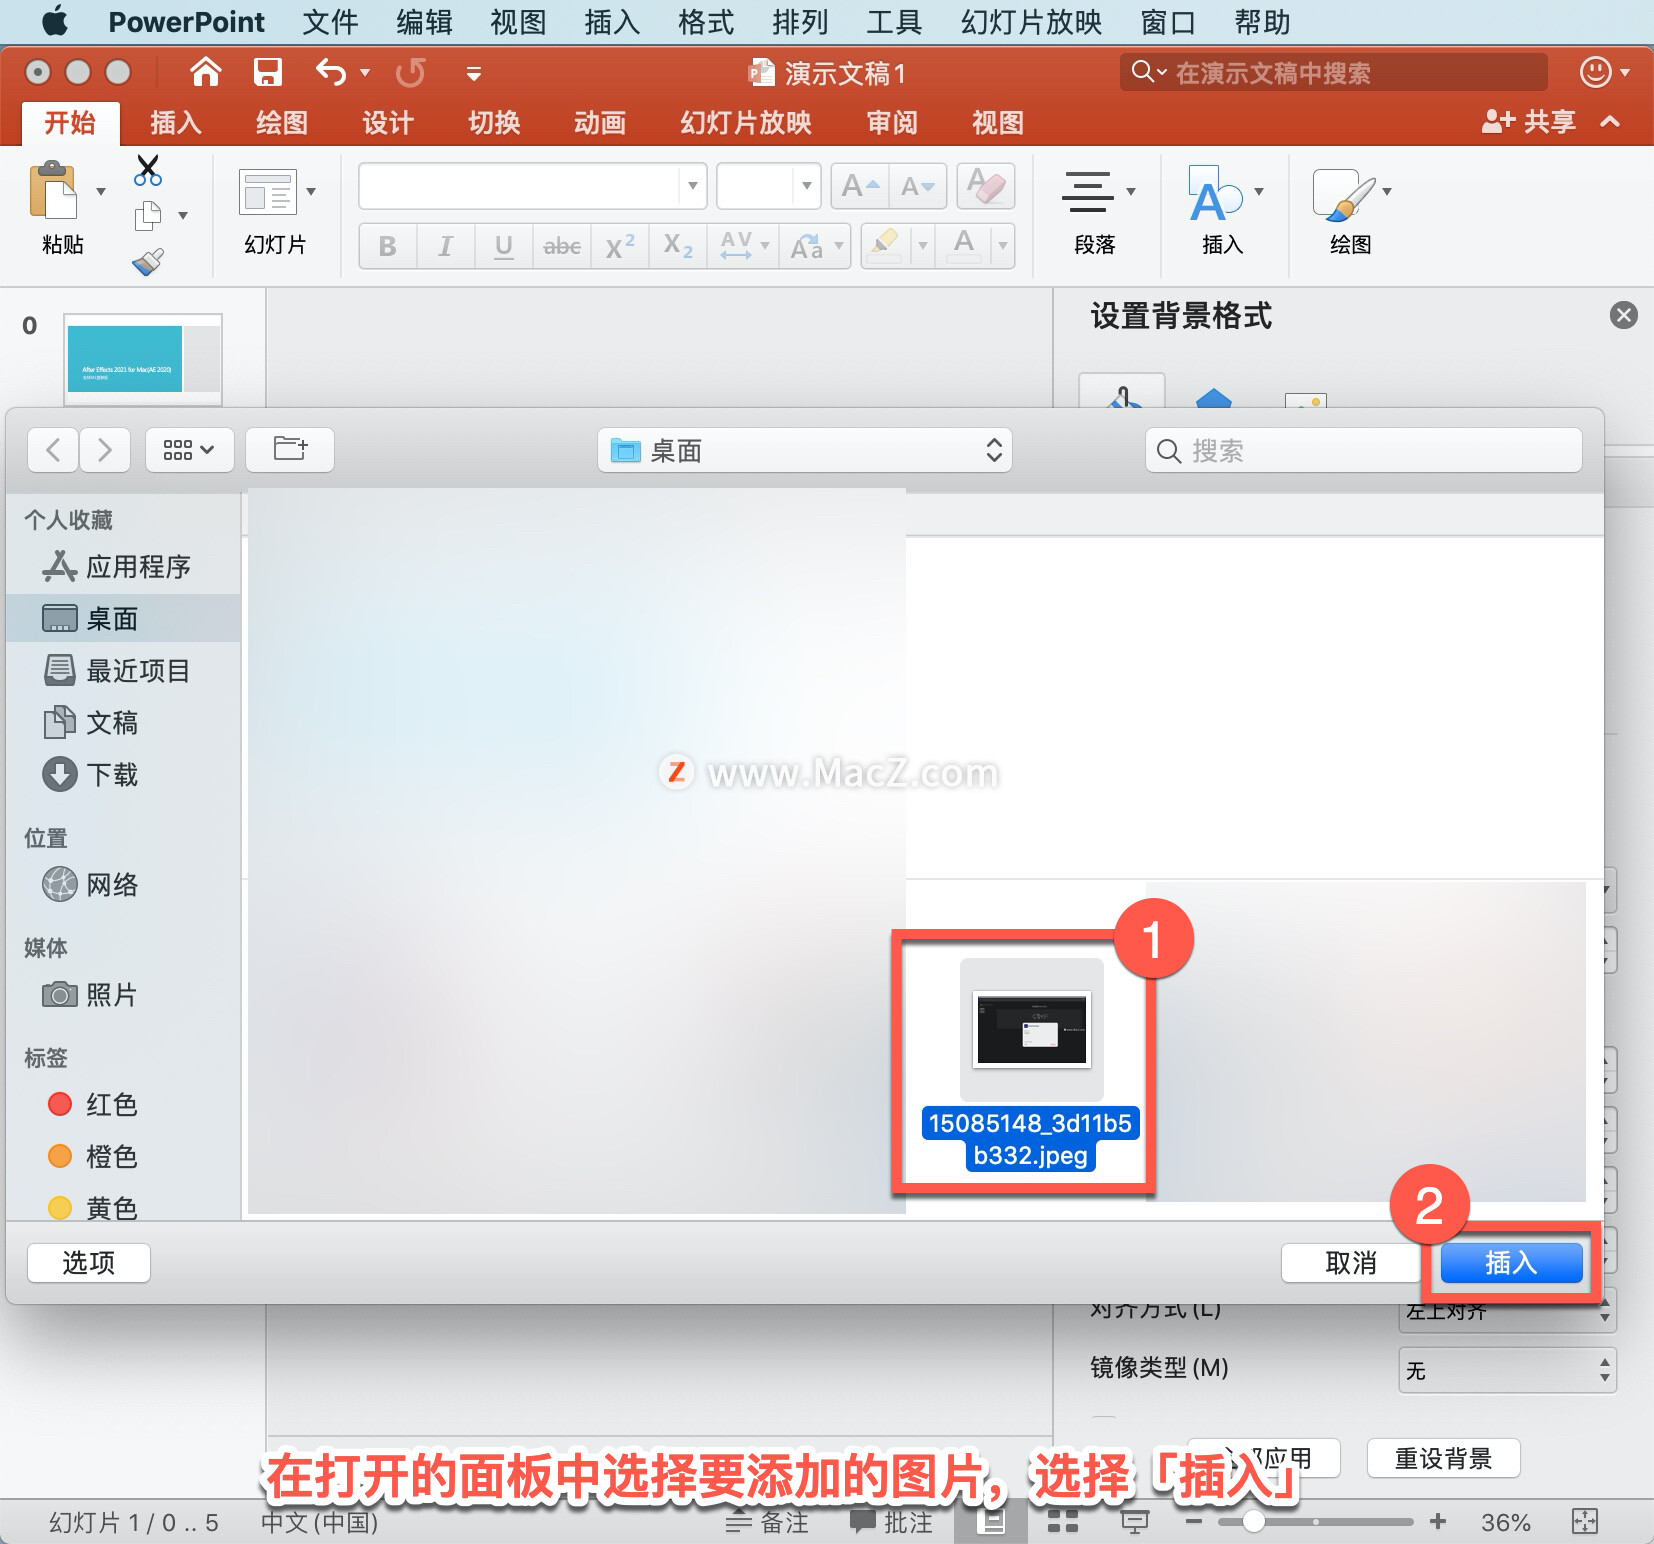This screenshot has height=1544, width=1654.
Task: Open 镜像类型 dropdown set to 无
Action: tap(1506, 1370)
